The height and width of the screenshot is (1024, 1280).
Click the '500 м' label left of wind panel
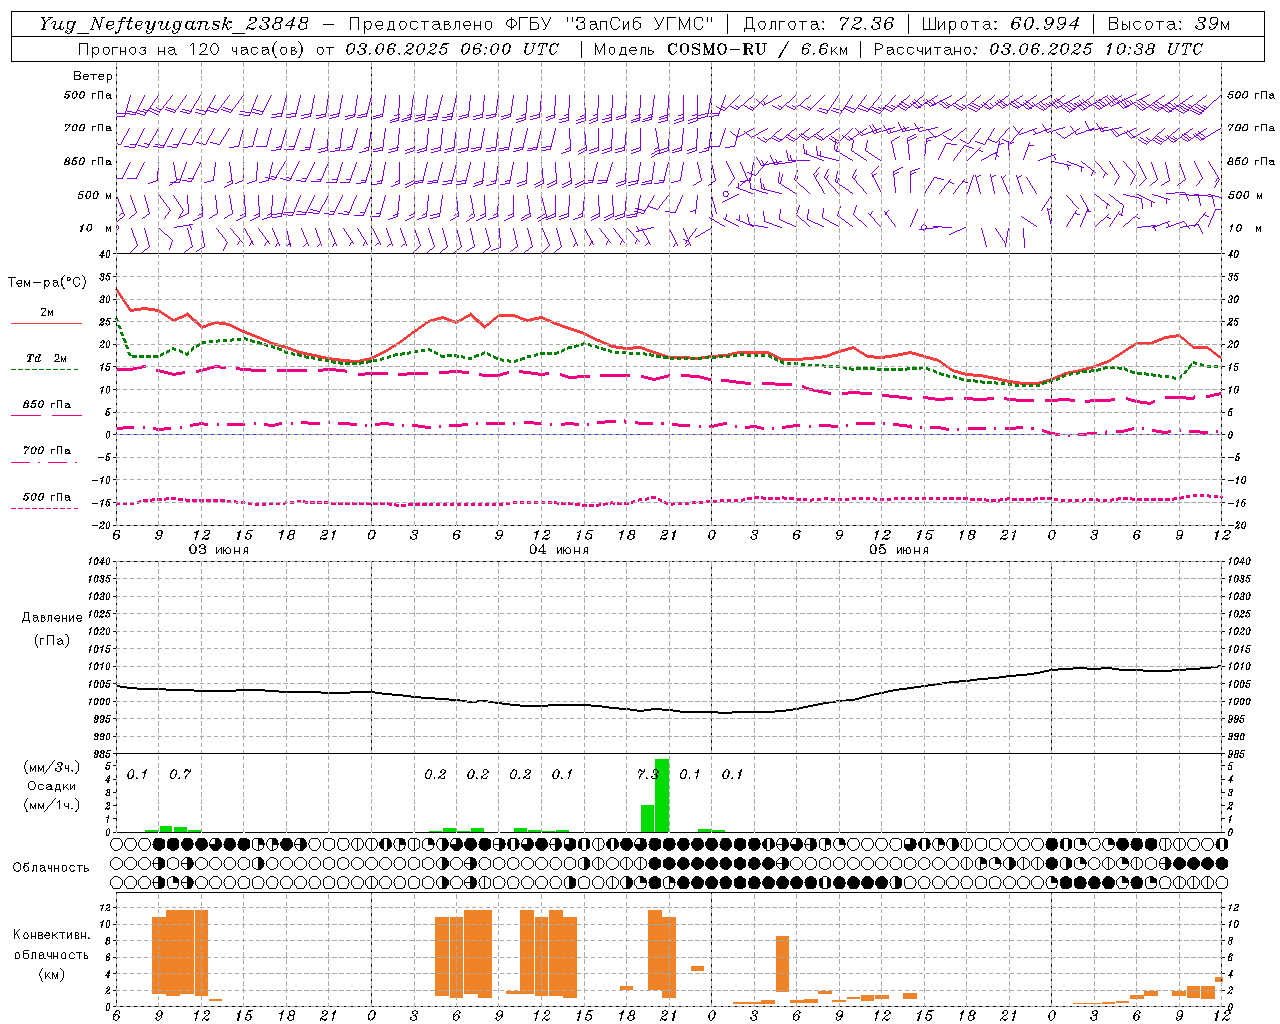coord(95,195)
